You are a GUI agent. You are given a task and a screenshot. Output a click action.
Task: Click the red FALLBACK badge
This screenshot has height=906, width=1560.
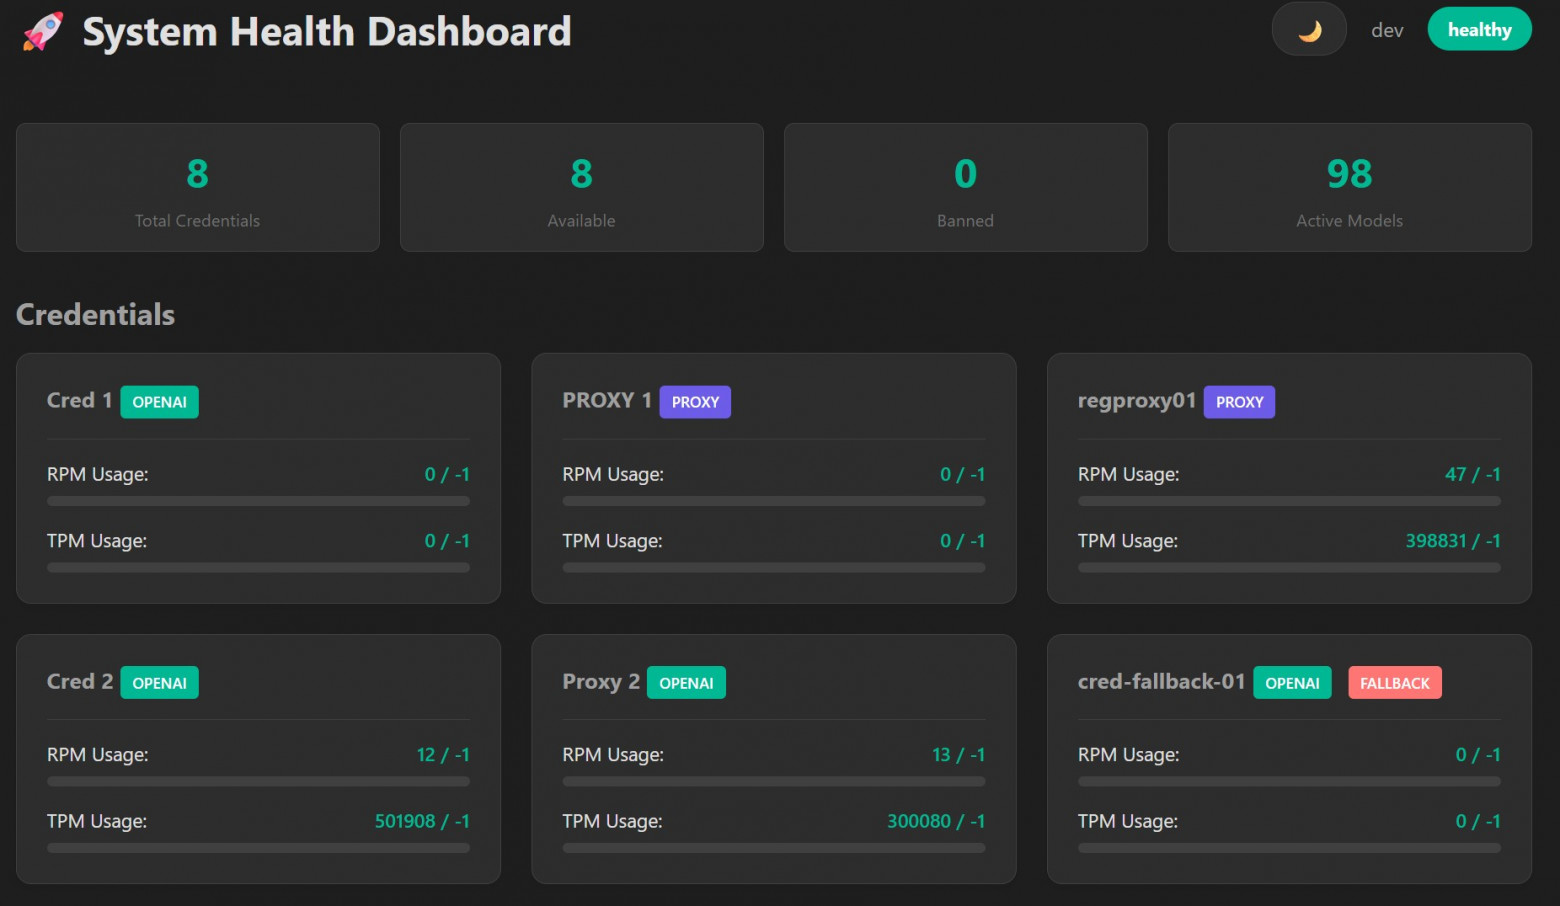[x=1394, y=683]
